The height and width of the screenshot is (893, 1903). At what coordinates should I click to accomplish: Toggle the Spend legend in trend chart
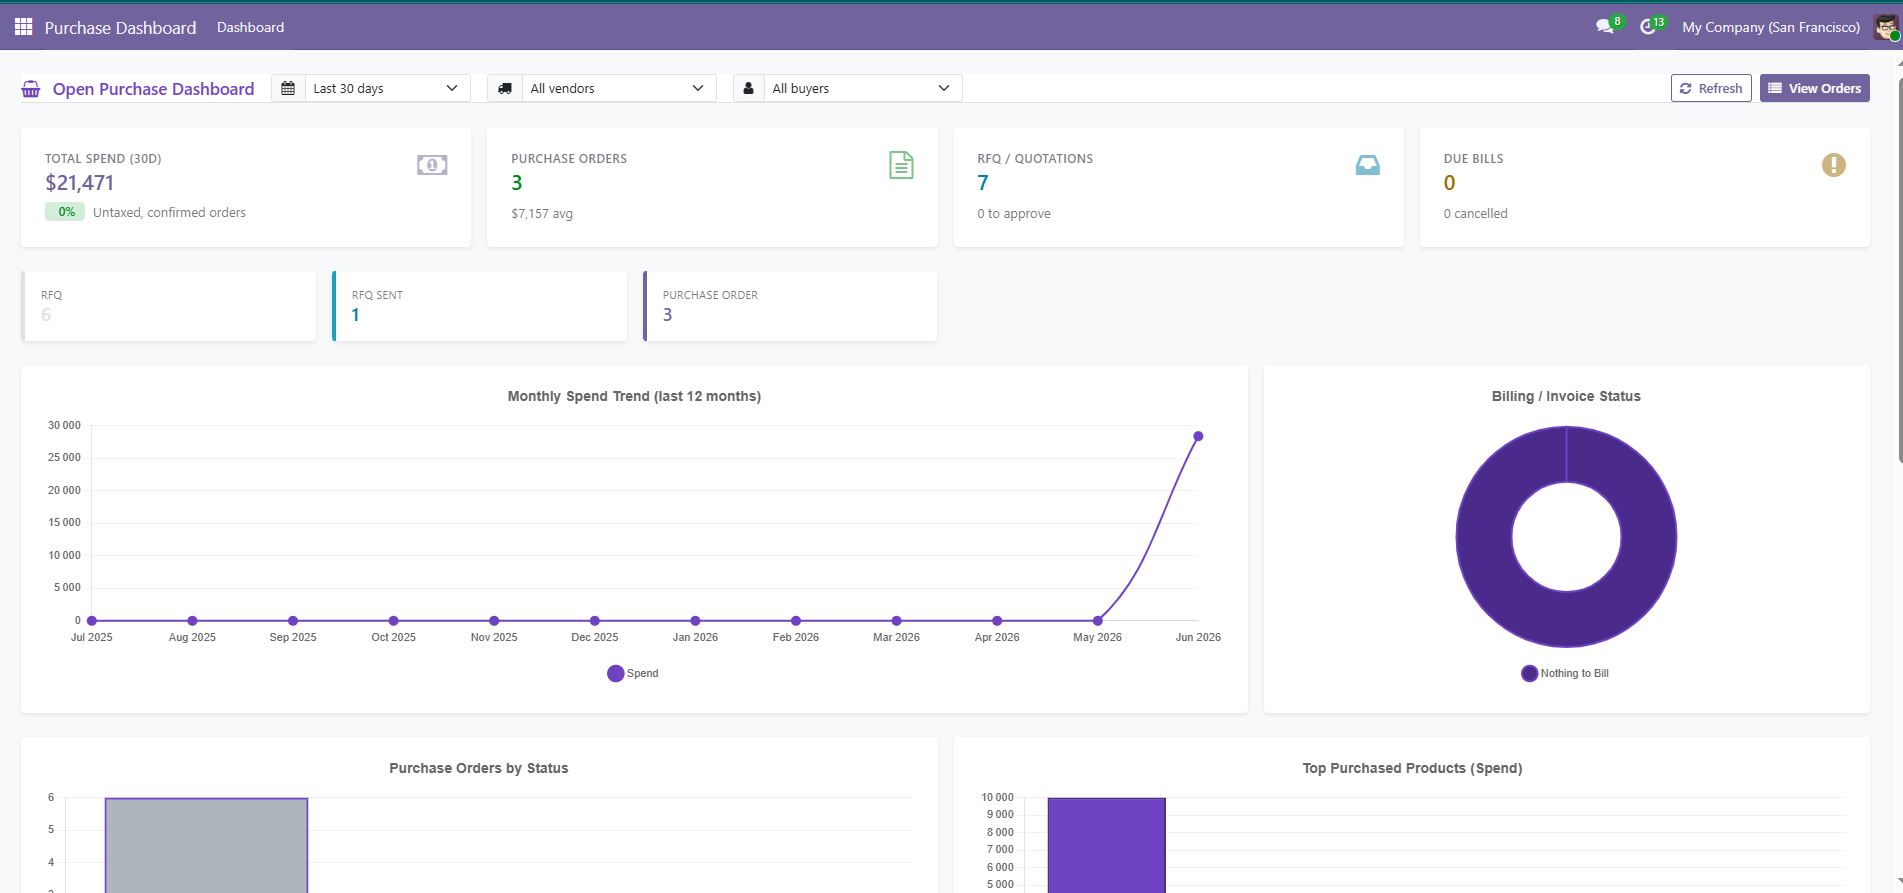(x=633, y=673)
